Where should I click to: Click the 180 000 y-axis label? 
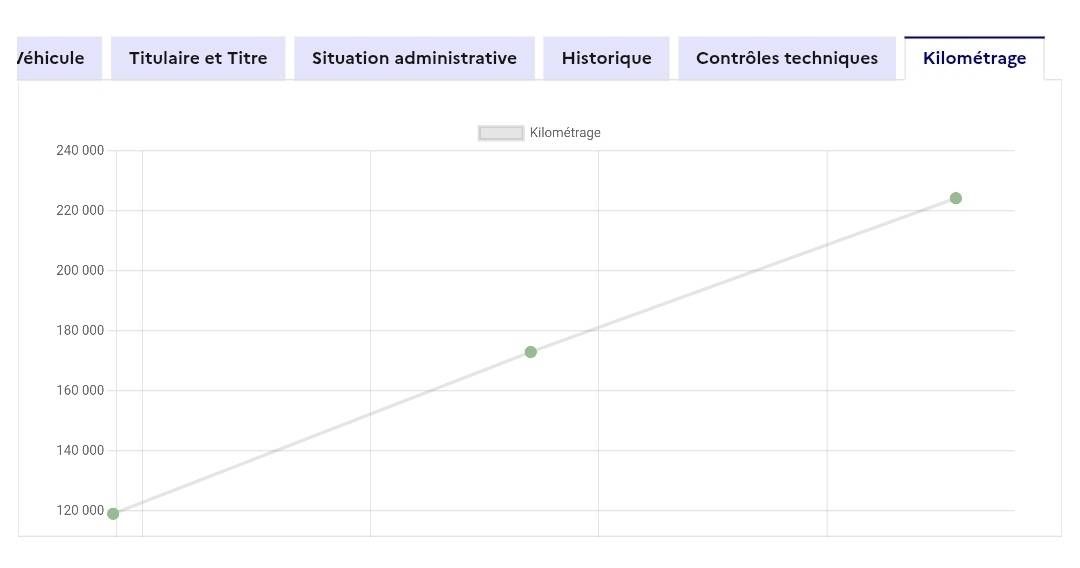(x=80, y=331)
